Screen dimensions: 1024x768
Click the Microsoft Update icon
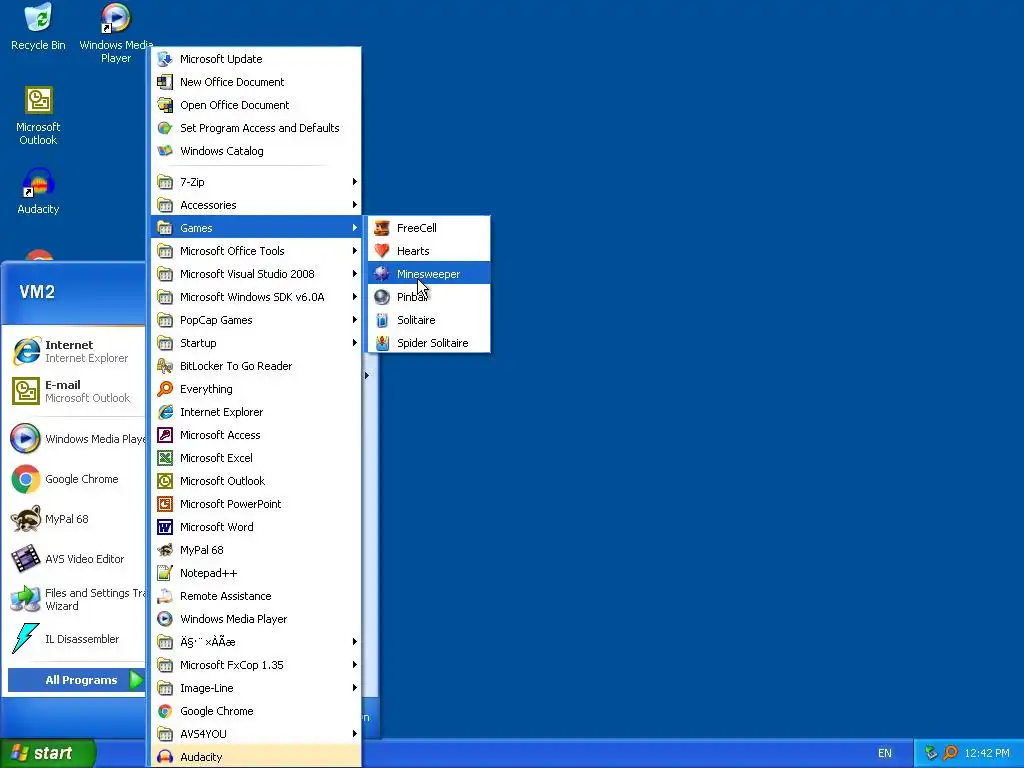coord(165,59)
